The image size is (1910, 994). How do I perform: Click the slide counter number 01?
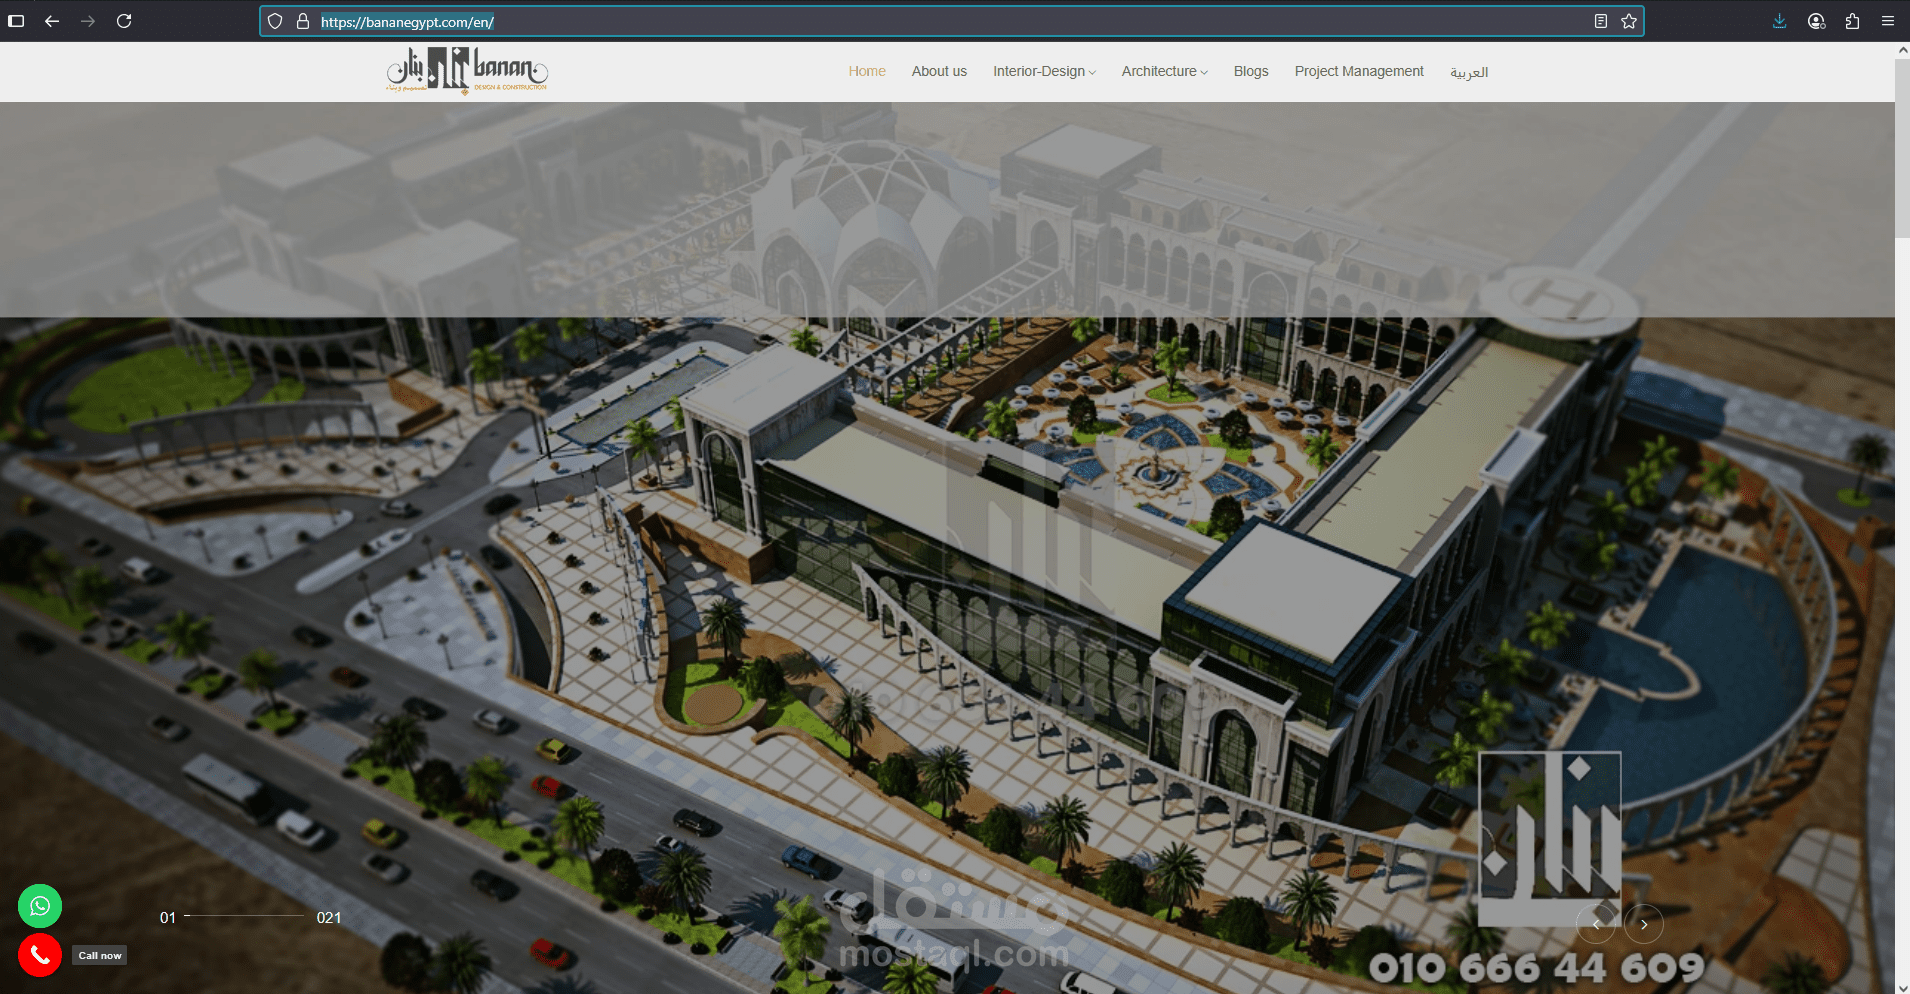click(x=168, y=918)
